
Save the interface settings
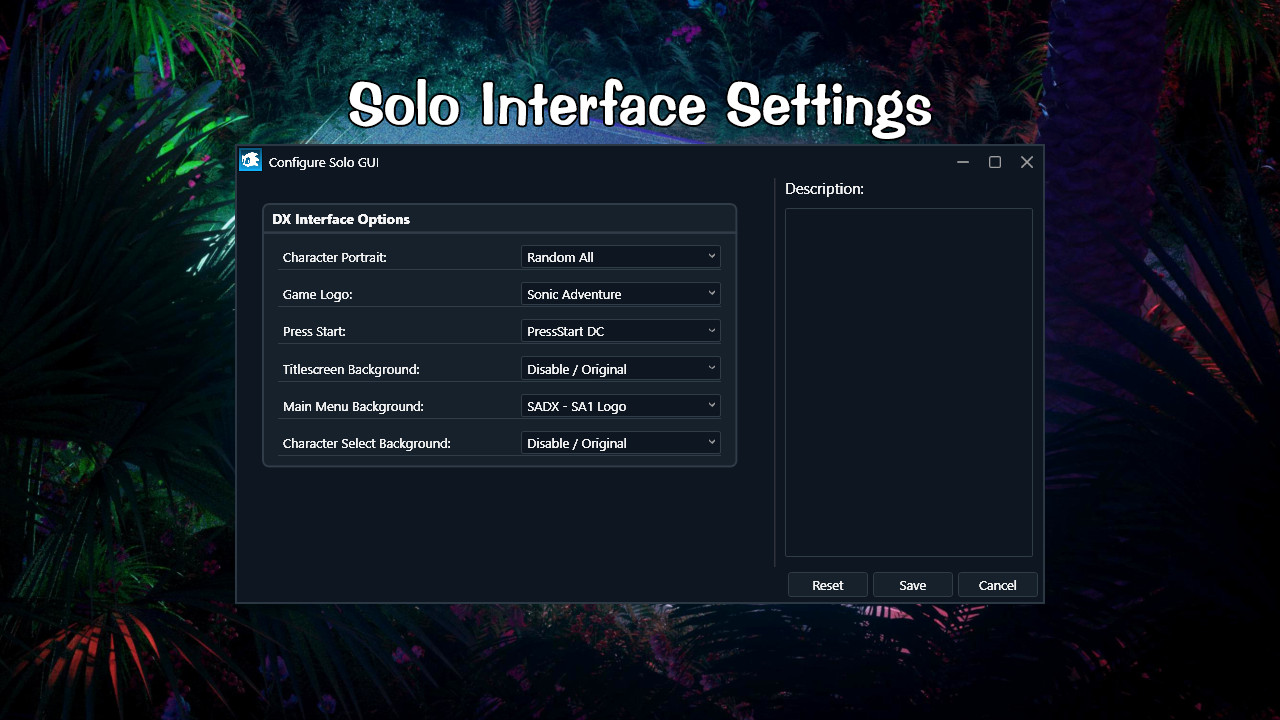tap(912, 584)
